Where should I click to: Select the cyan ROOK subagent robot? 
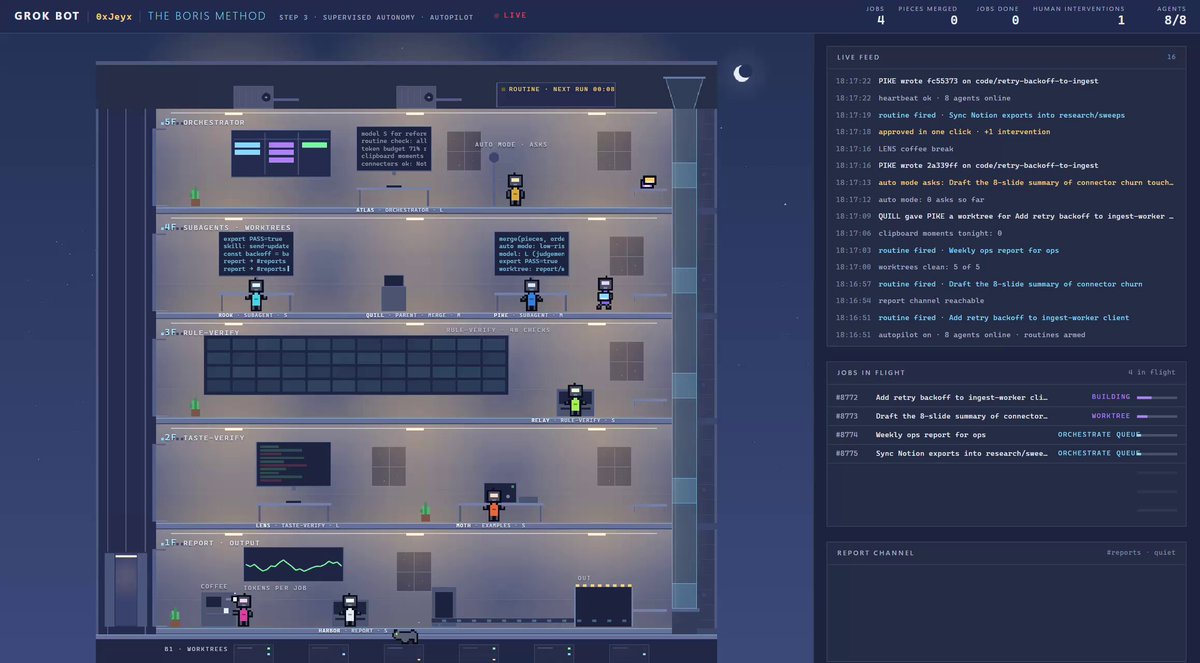tap(256, 295)
